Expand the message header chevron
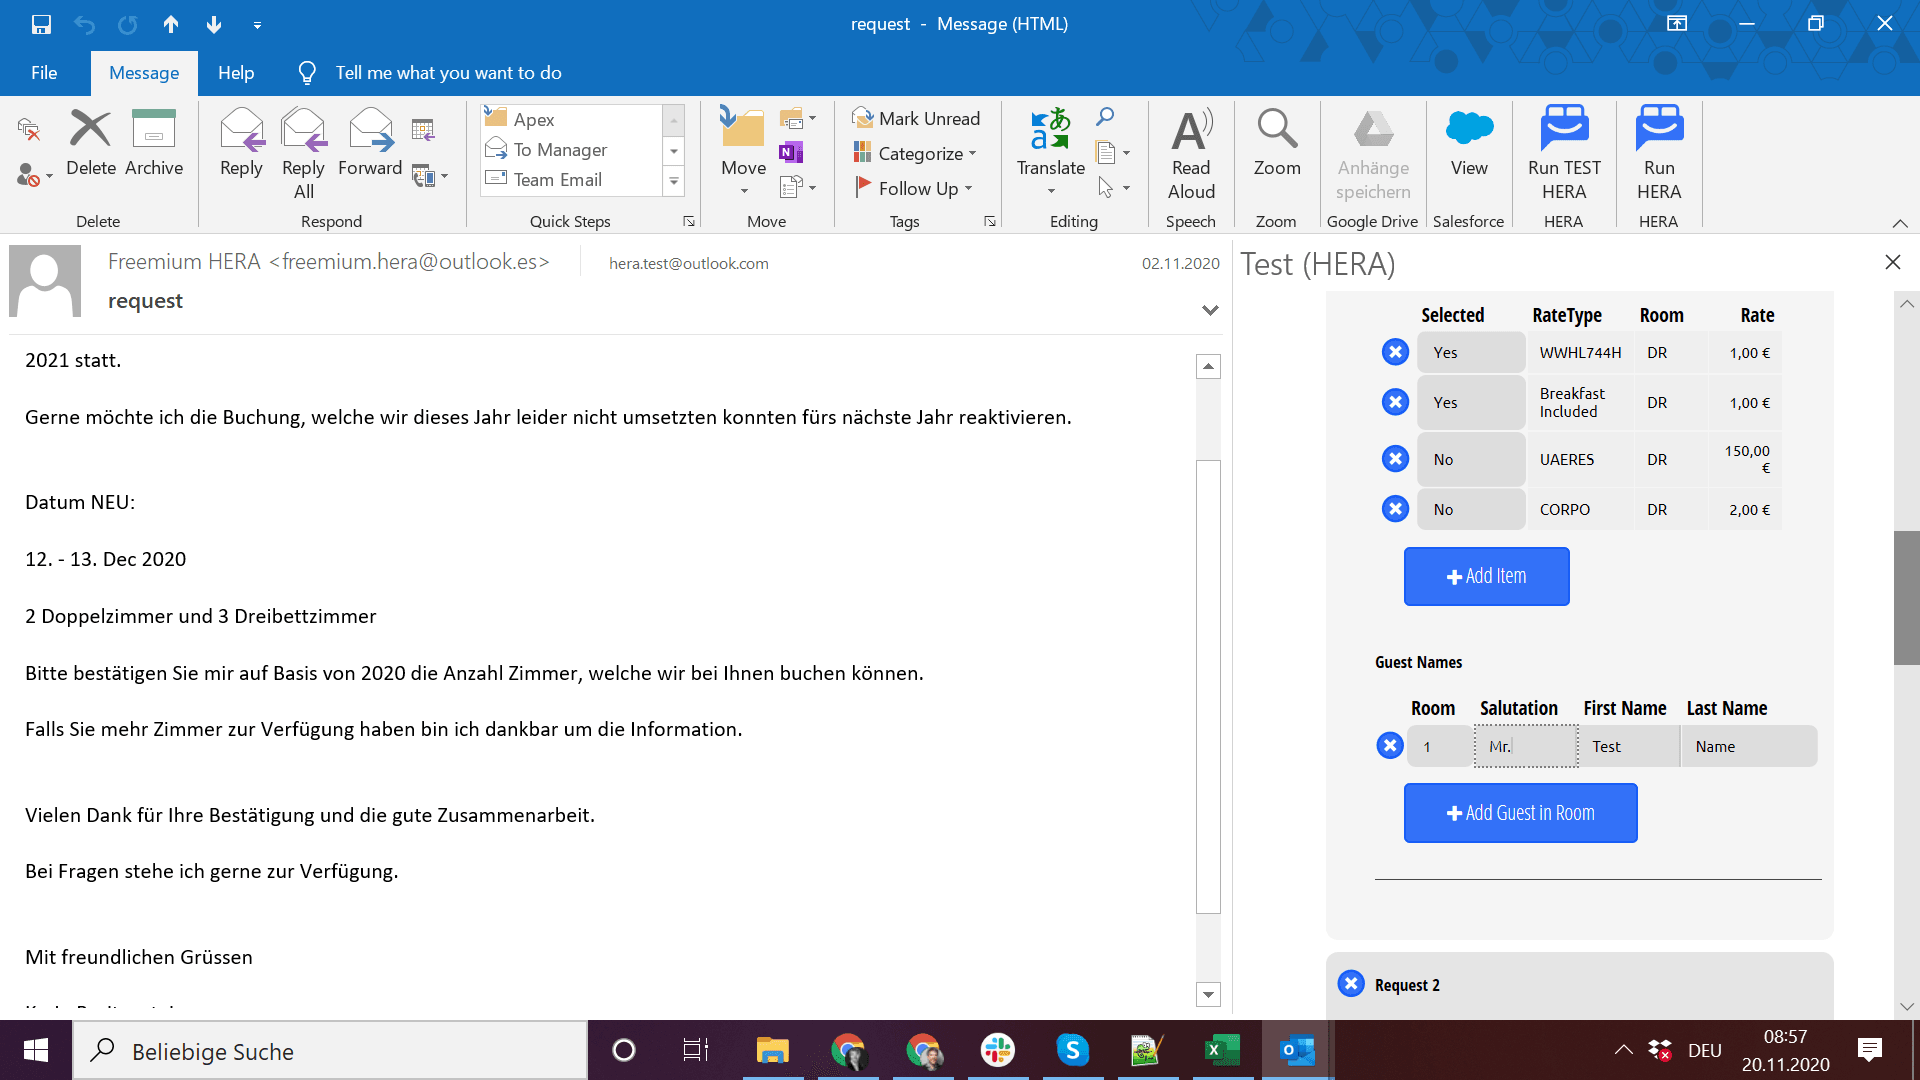The width and height of the screenshot is (1920, 1080). [x=1210, y=310]
